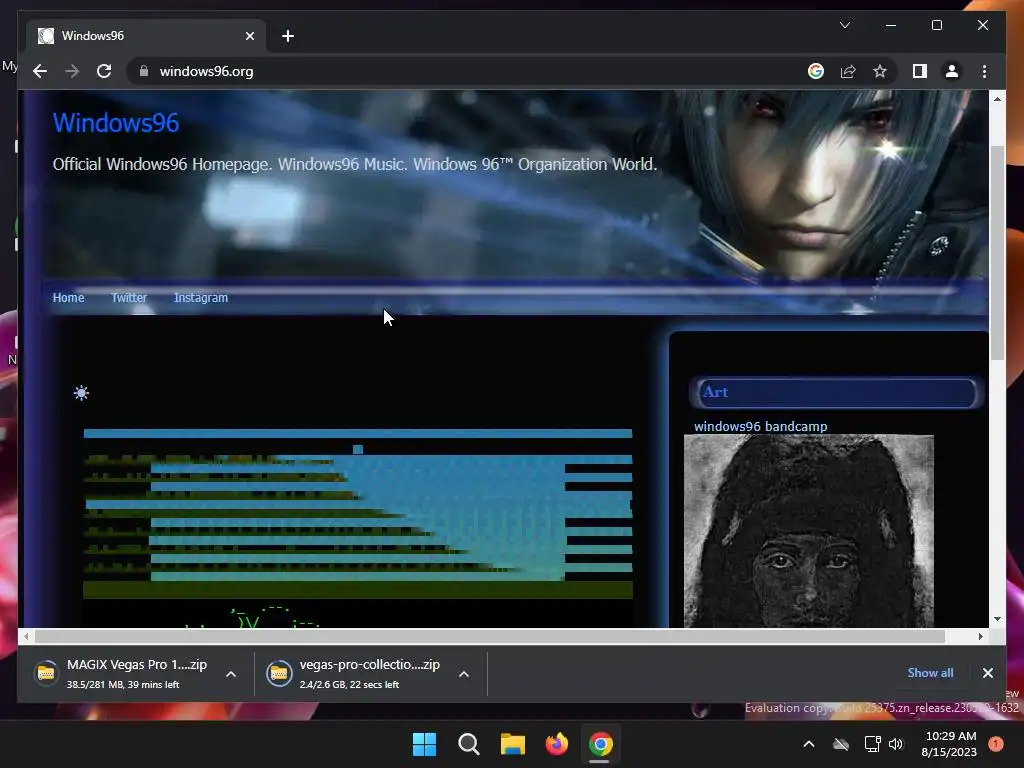Screen dimensions: 1024x768
Task: Click the horizontal scrollbar left arrow
Action: [25, 636]
